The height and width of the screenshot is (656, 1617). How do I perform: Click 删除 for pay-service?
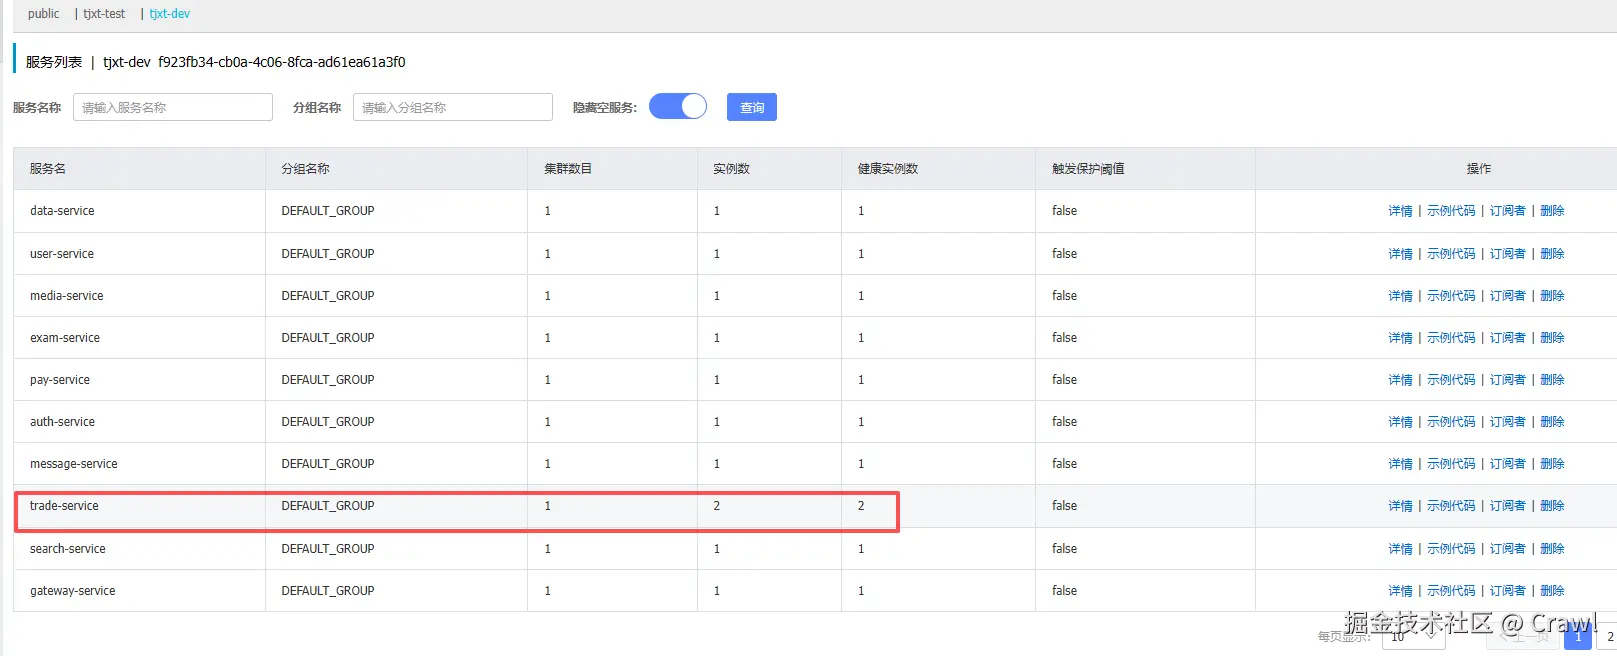pos(1552,380)
